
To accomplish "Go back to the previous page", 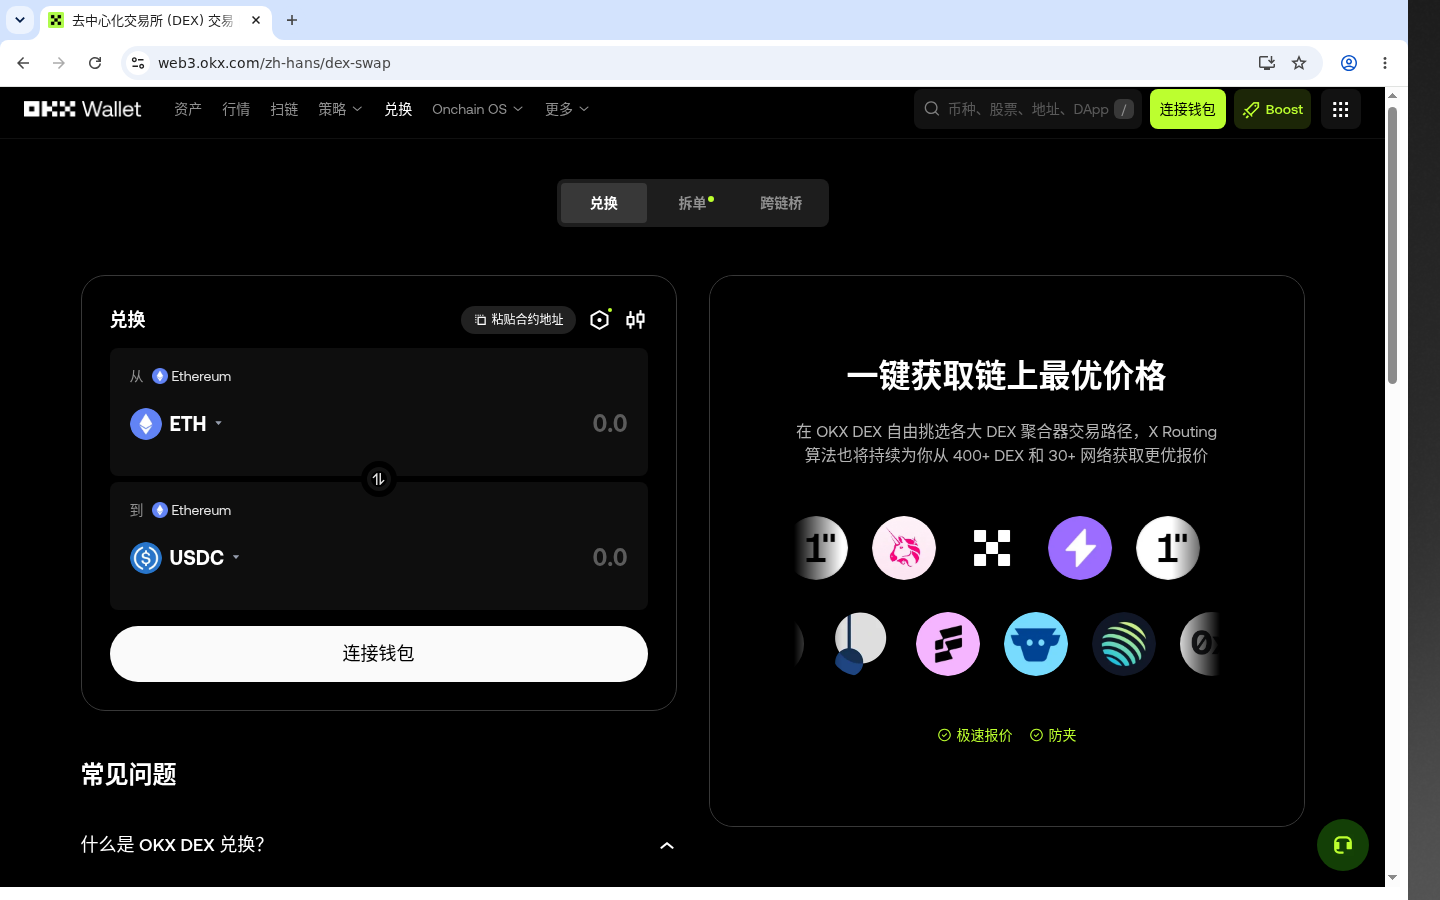I will tap(23, 63).
